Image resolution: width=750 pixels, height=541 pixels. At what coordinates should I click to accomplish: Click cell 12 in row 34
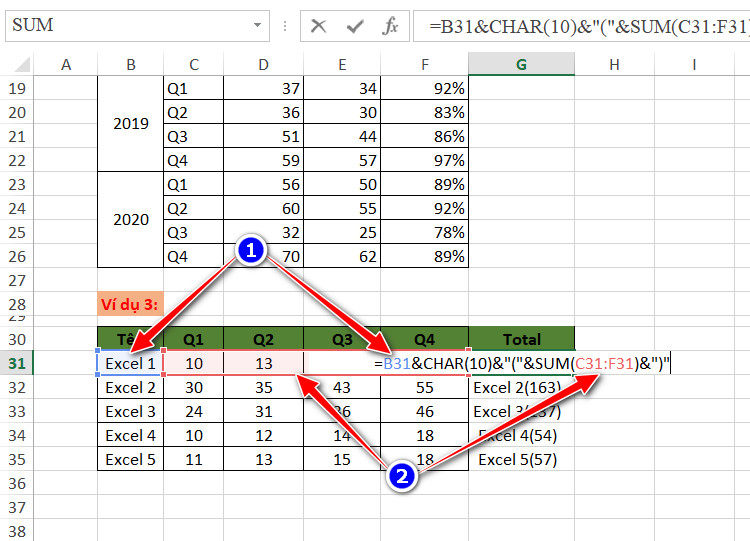click(263, 435)
